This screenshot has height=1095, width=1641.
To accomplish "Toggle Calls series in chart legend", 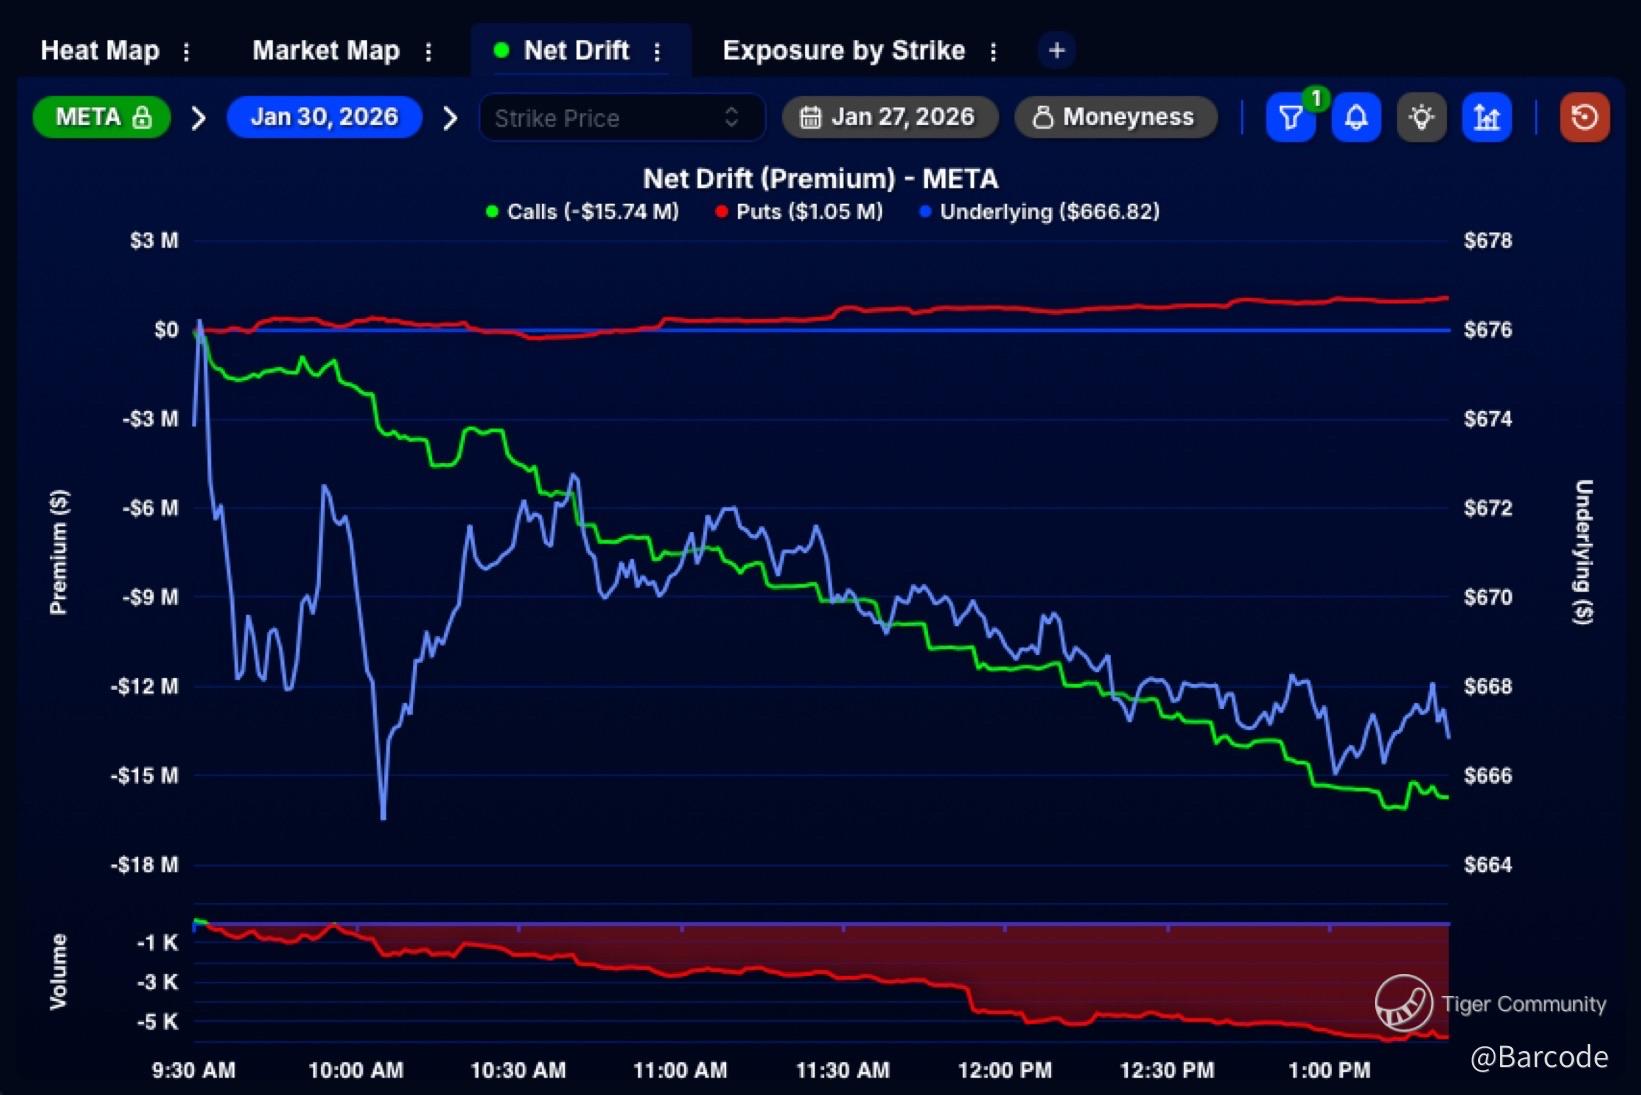I will click(x=582, y=212).
